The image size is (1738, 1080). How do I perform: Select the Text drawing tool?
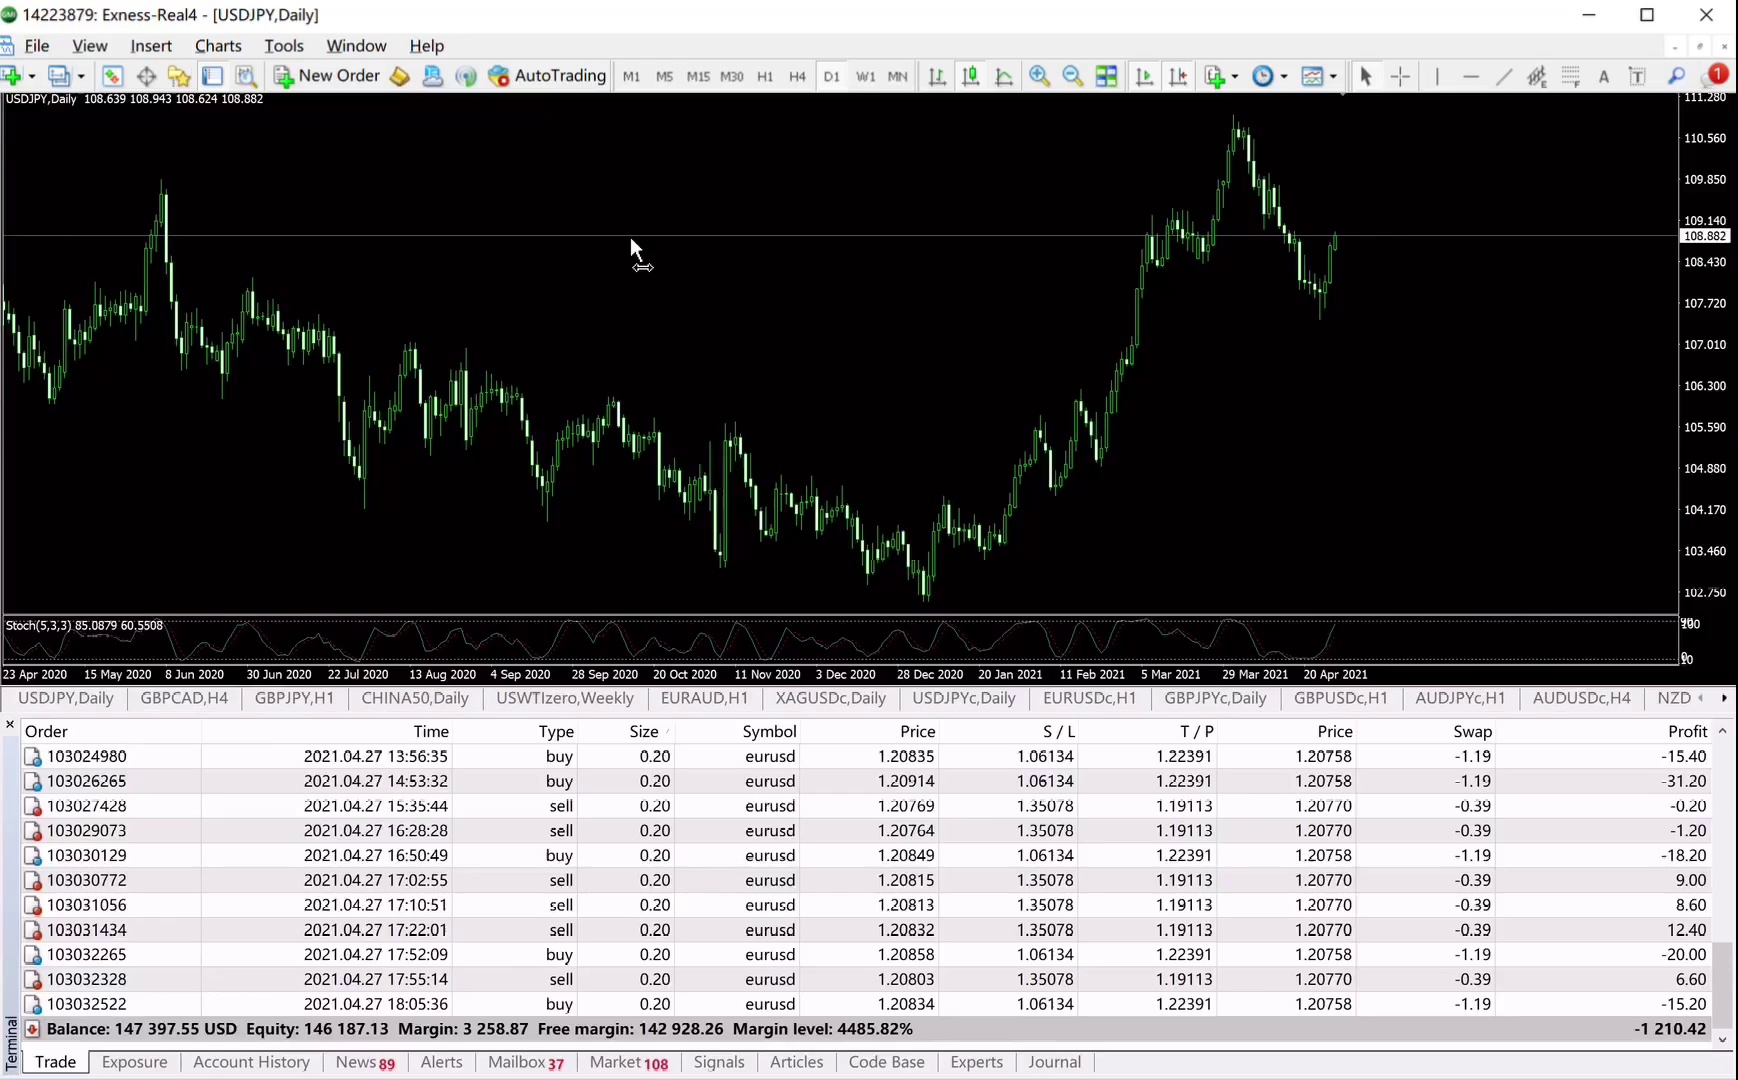1604,76
